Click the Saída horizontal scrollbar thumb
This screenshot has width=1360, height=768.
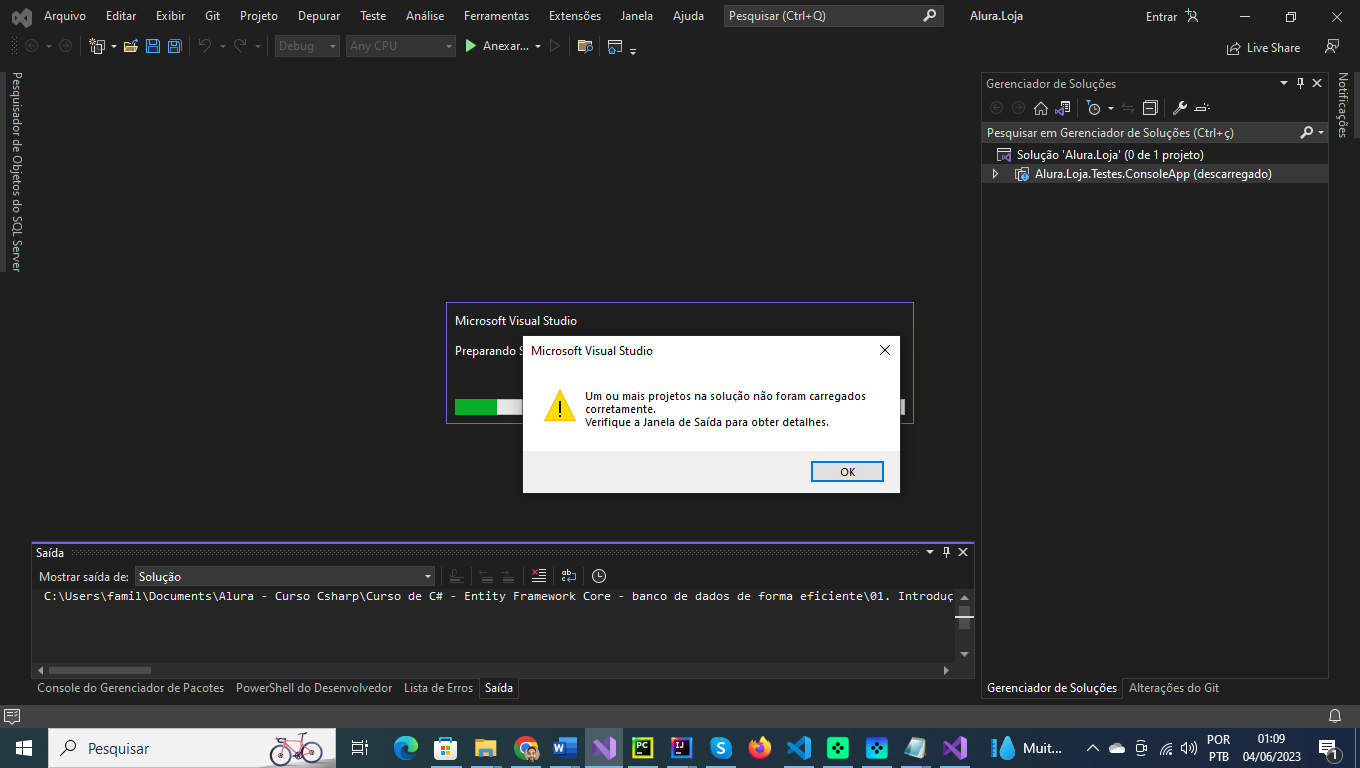99,670
